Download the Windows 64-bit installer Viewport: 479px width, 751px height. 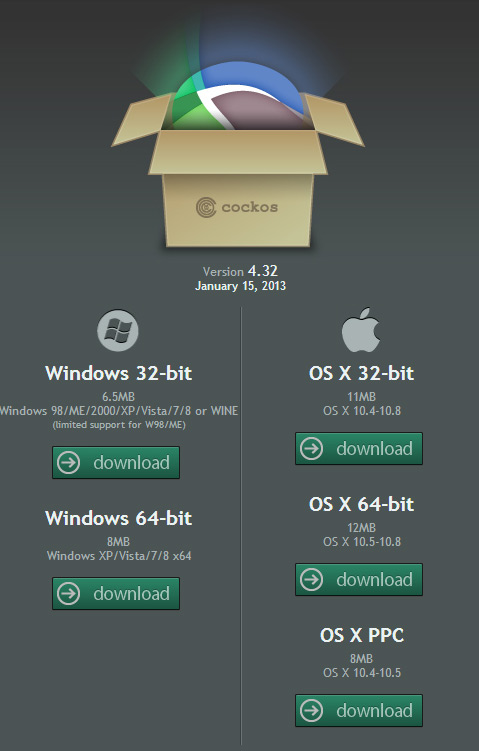point(116,593)
